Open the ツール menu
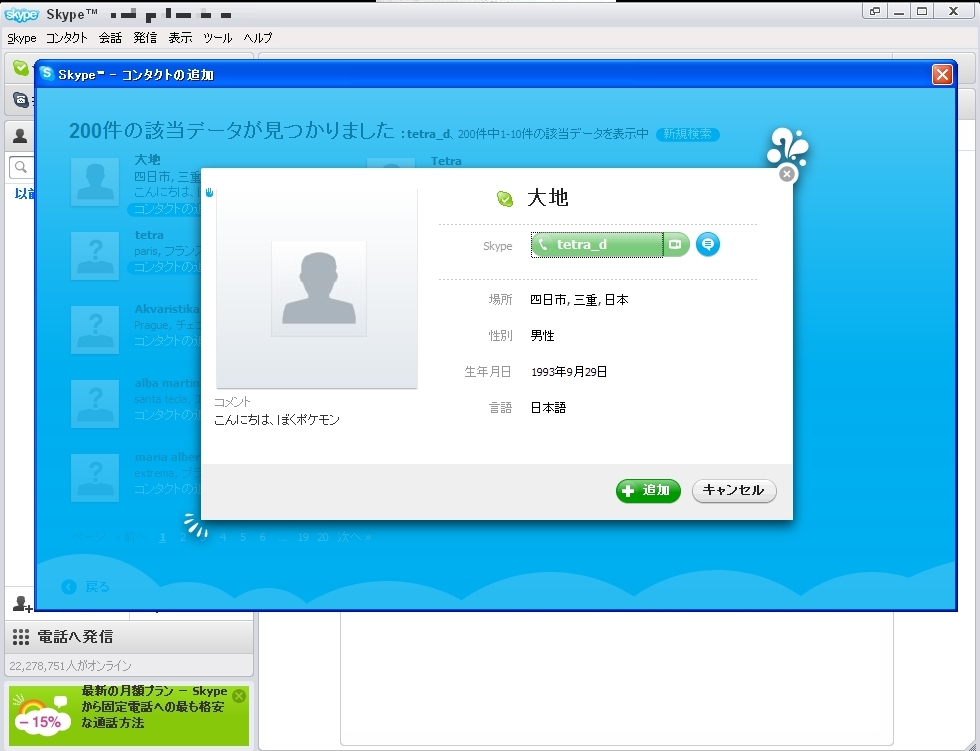 pyautogui.click(x=217, y=38)
